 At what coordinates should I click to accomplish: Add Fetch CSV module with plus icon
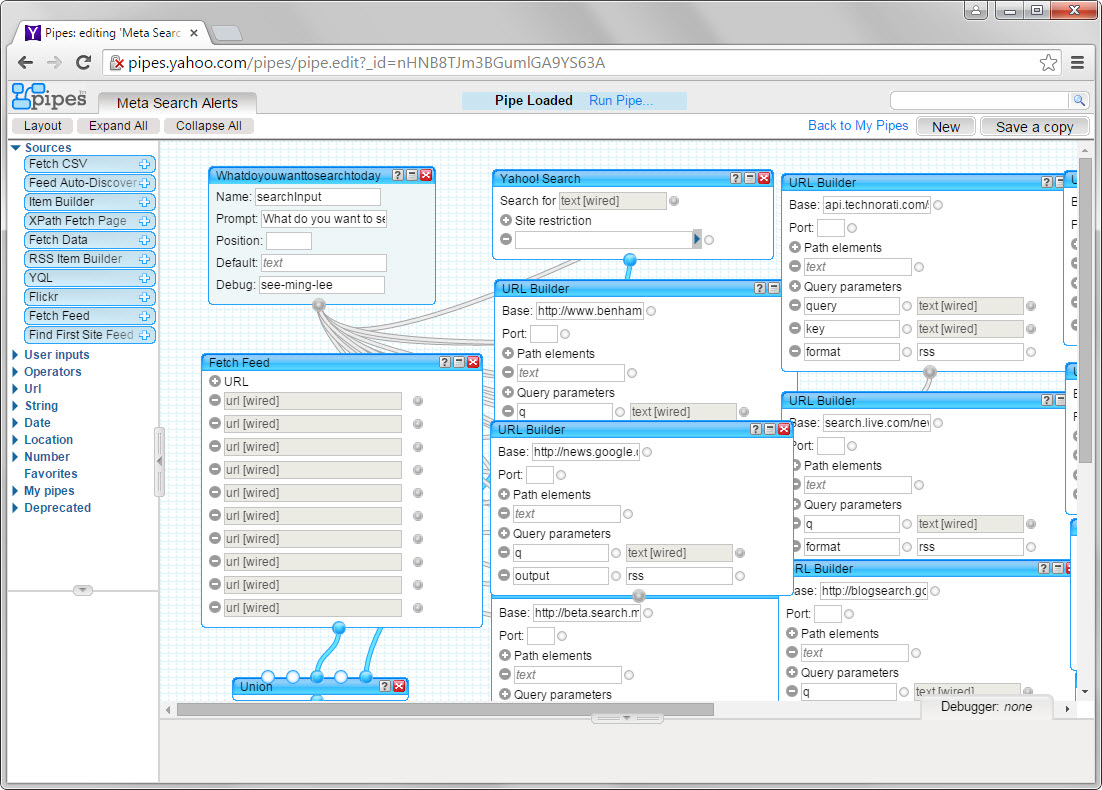click(145, 164)
